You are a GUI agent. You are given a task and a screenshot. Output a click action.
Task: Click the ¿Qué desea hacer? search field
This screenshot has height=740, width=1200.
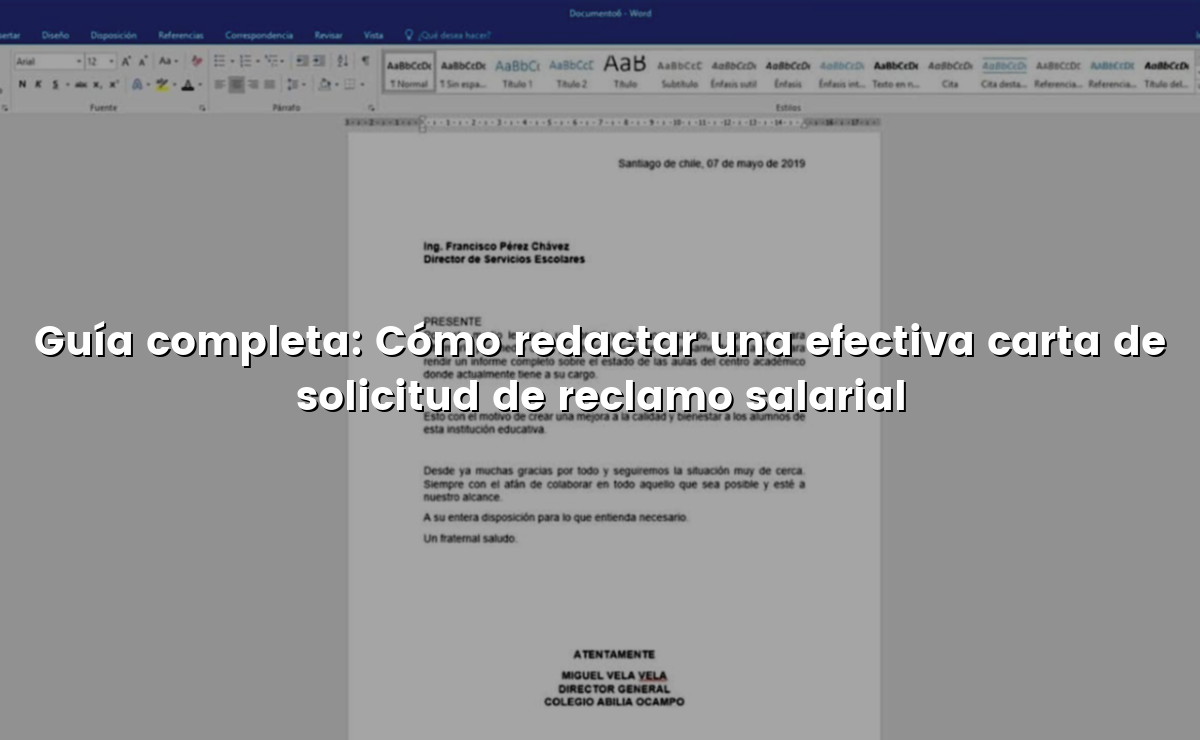(454, 35)
